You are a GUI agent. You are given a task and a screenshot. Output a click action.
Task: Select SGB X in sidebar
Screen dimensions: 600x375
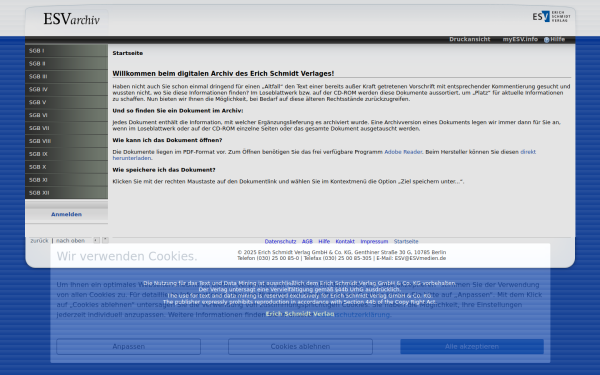tap(67, 167)
